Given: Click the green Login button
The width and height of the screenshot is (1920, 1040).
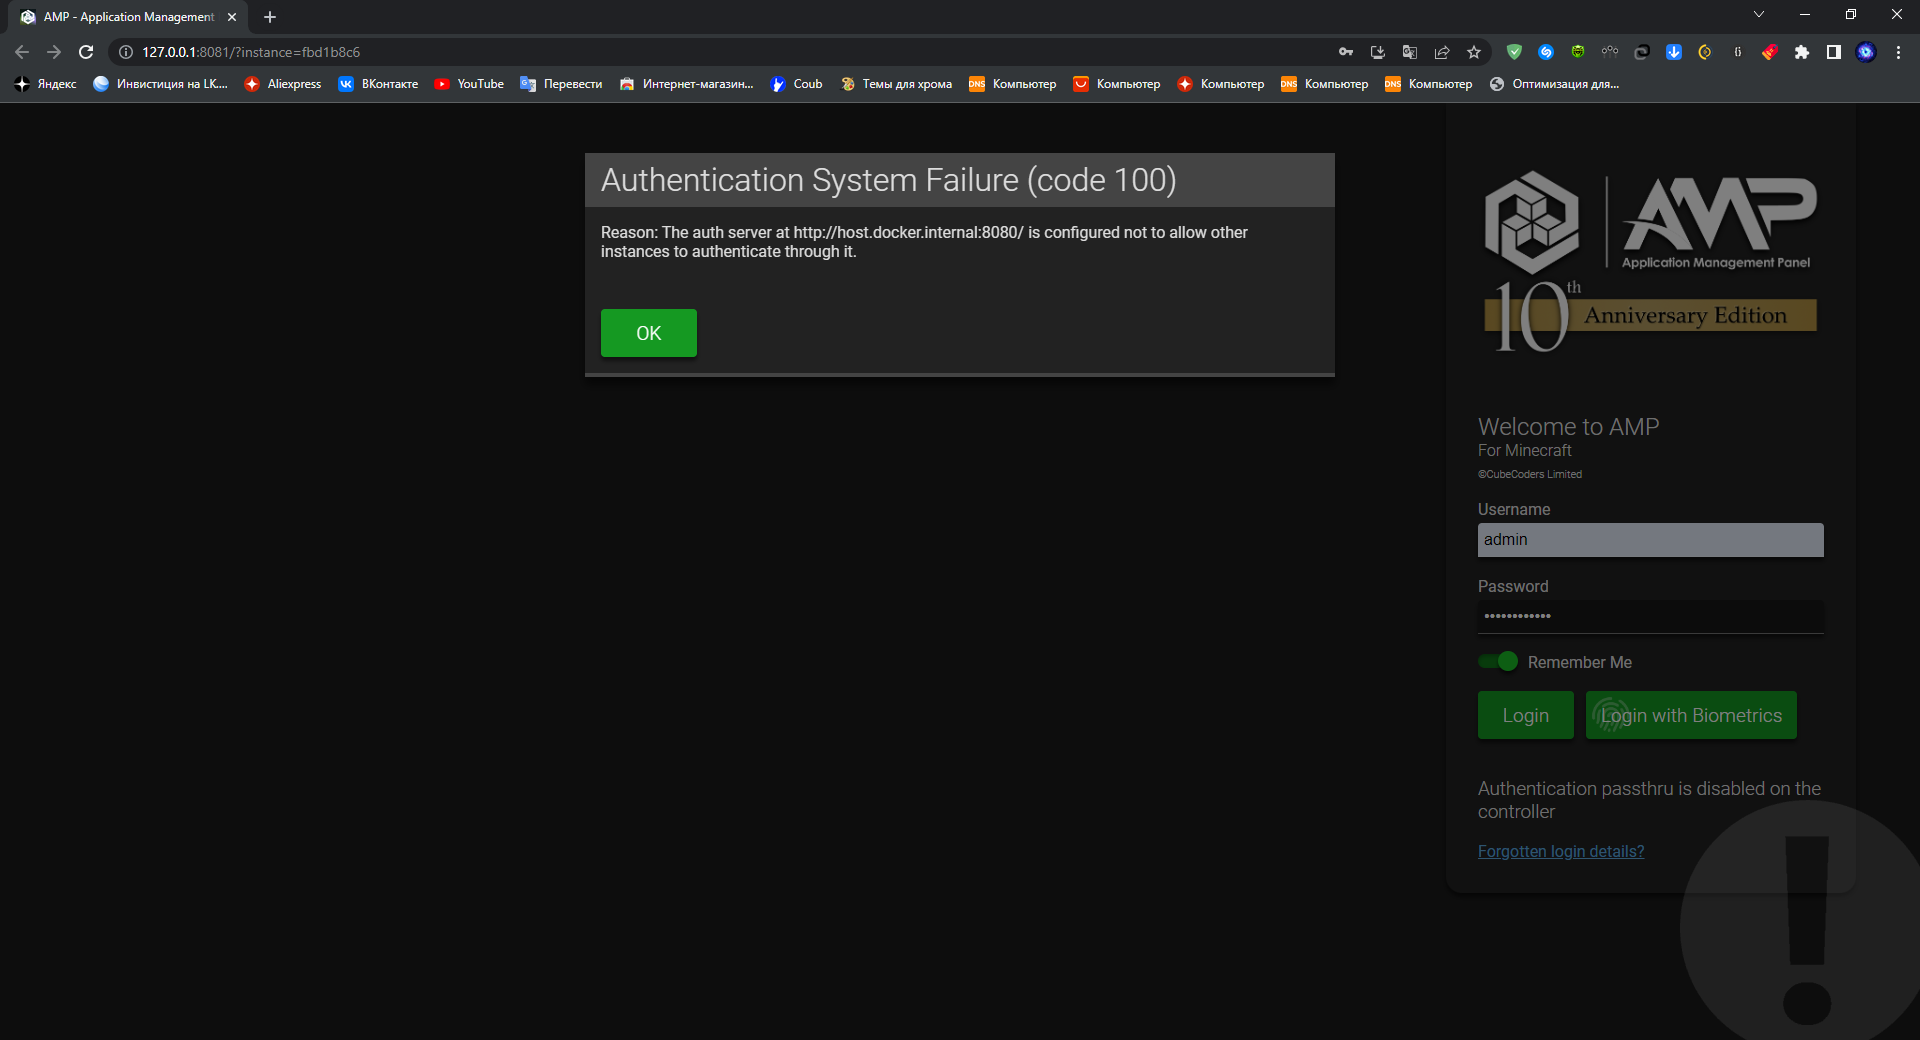Looking at the screenshot, I should [1525, 715].
